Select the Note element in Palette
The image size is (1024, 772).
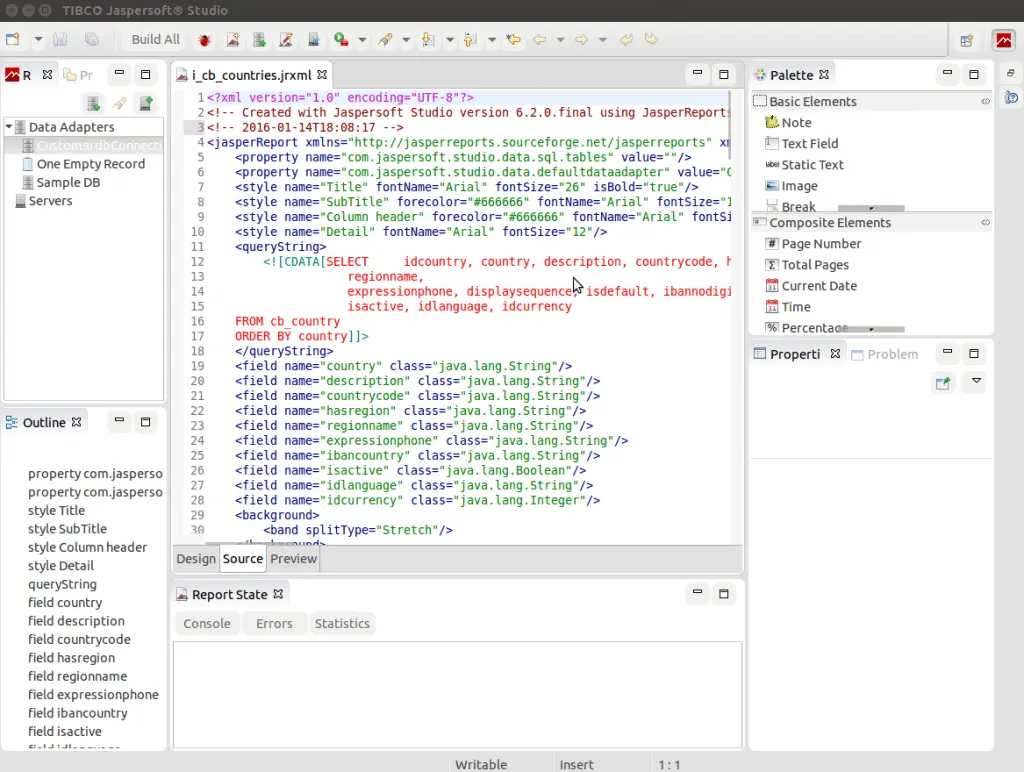tap(796, 123)
